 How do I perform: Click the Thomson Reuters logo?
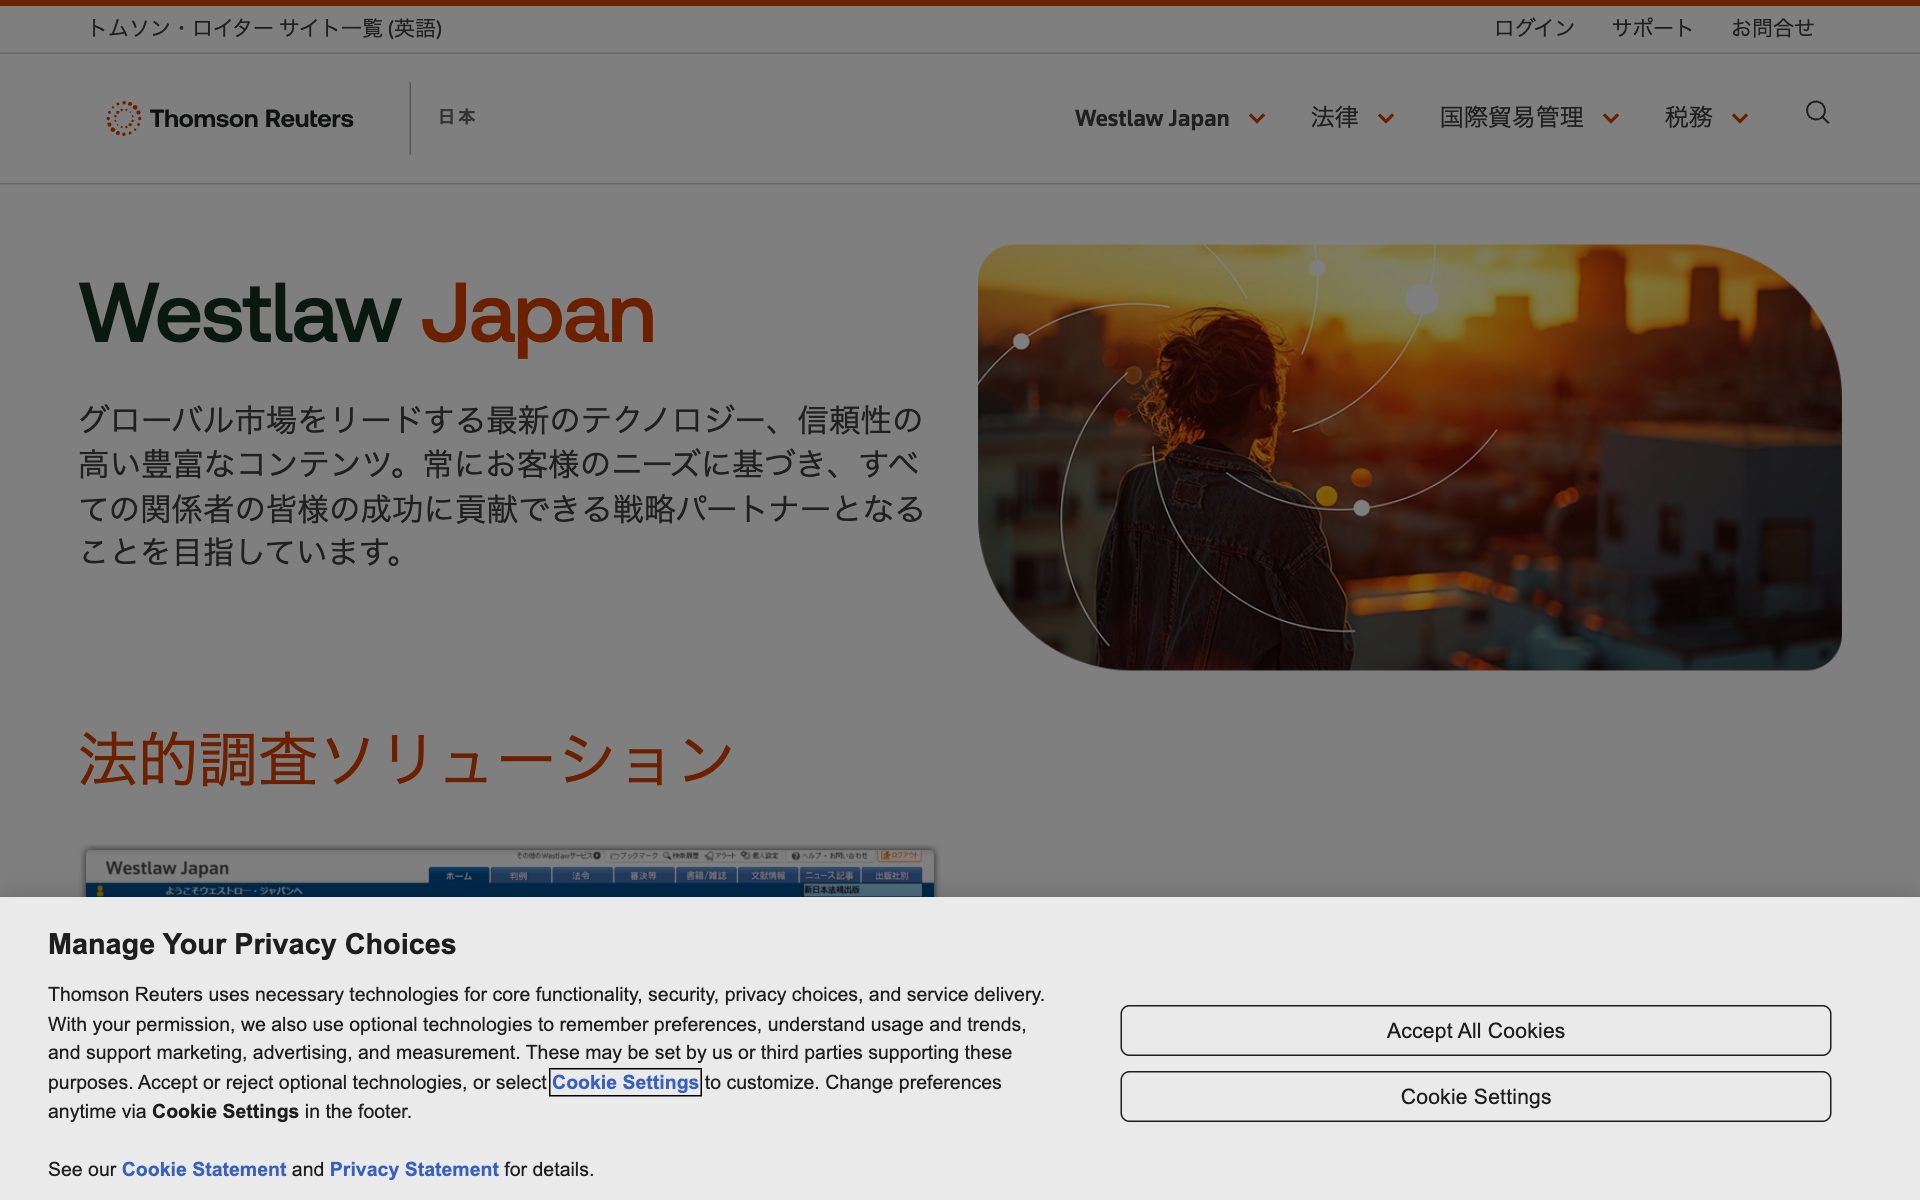point(230,118)
